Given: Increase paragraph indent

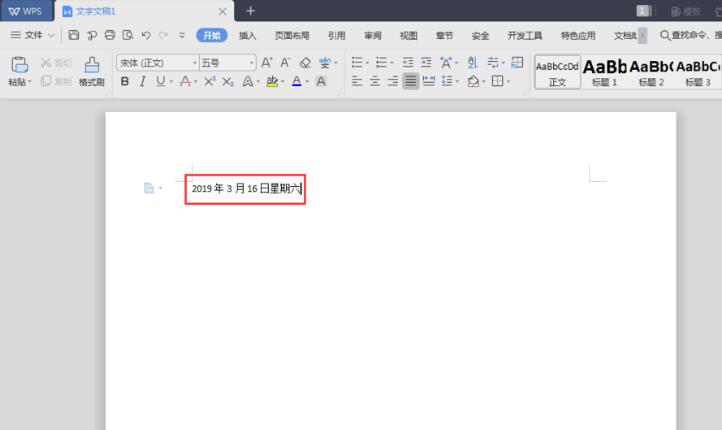Looking at the screenshot, I should (x=426, y=62).
